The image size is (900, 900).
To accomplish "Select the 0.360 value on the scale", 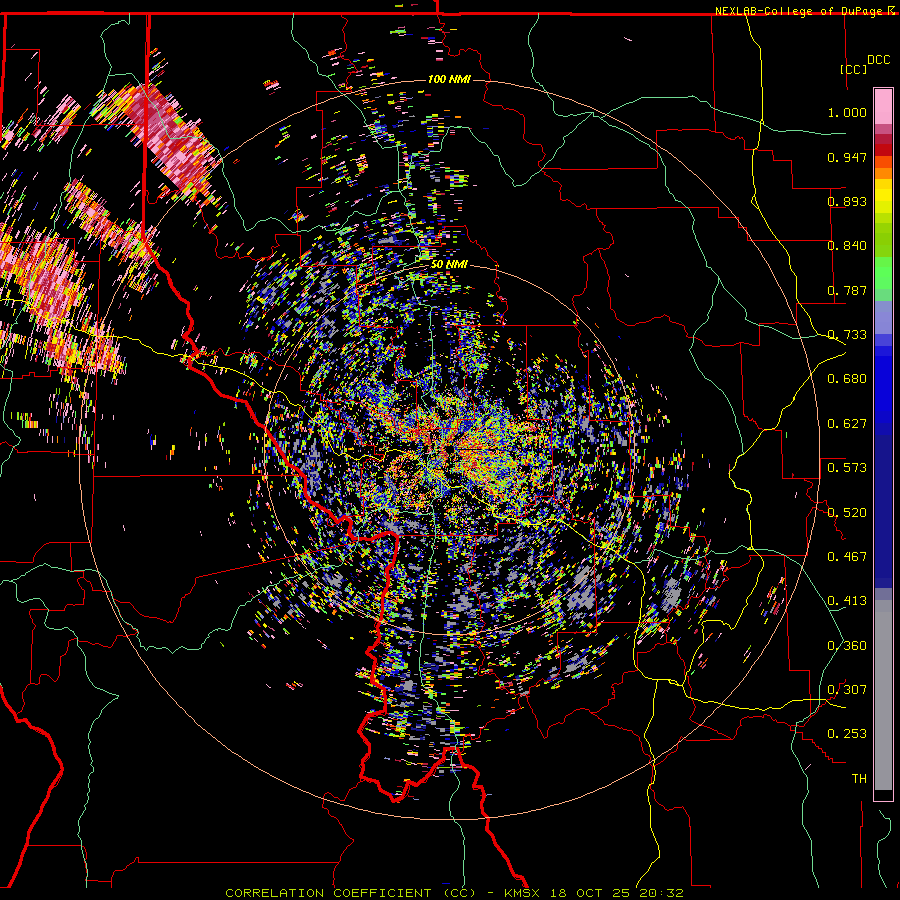I will 847,646.
